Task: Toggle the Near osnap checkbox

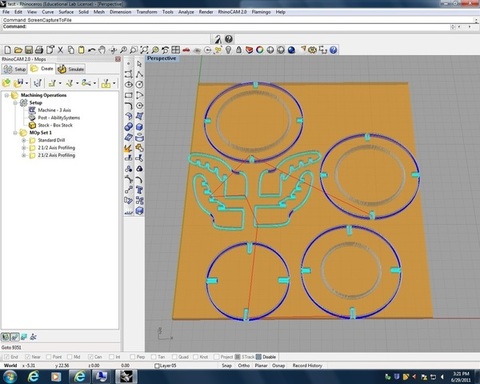Action: (27, 357)
